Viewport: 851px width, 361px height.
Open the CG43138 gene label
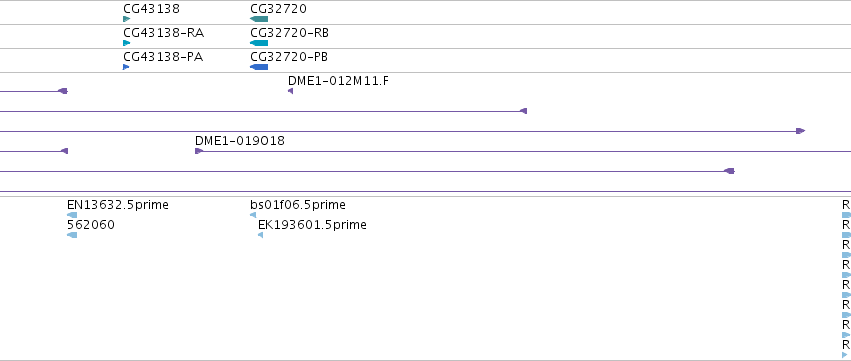(x=151, y=9)
